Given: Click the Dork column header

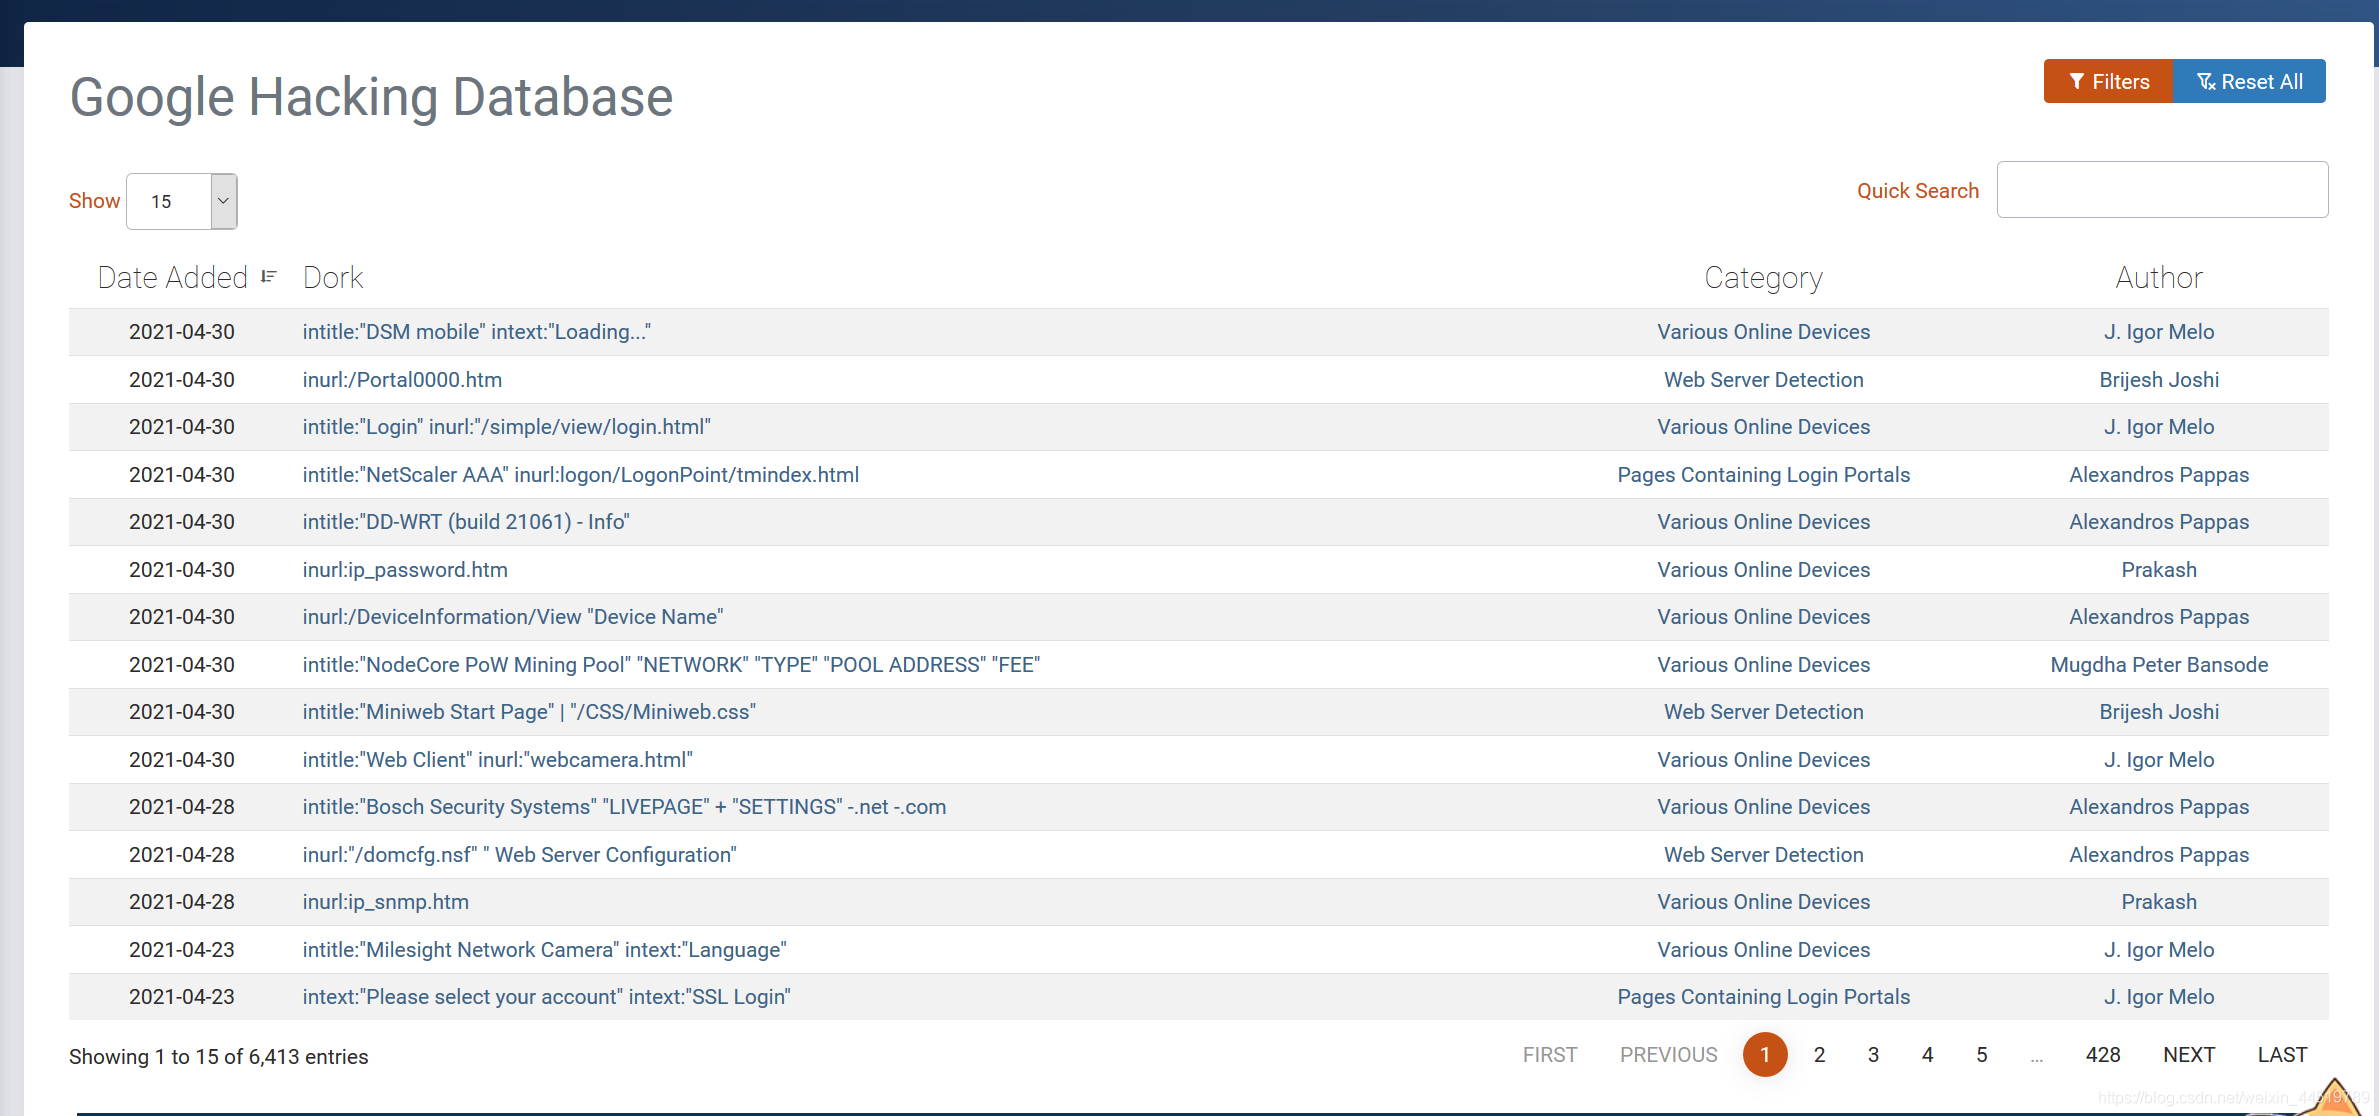Looking at the screenshot, I should [333, 278].
